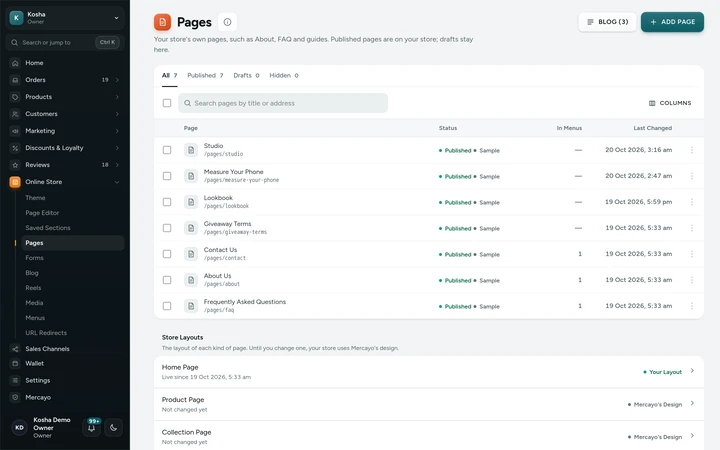Open row actions menu for Contact Us
The width and height of the screenshot is (720, 450).
coord(692,254)
